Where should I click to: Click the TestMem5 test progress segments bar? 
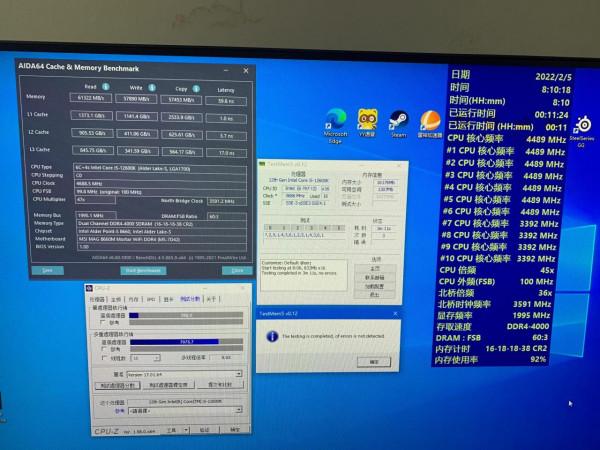[305, 228]
